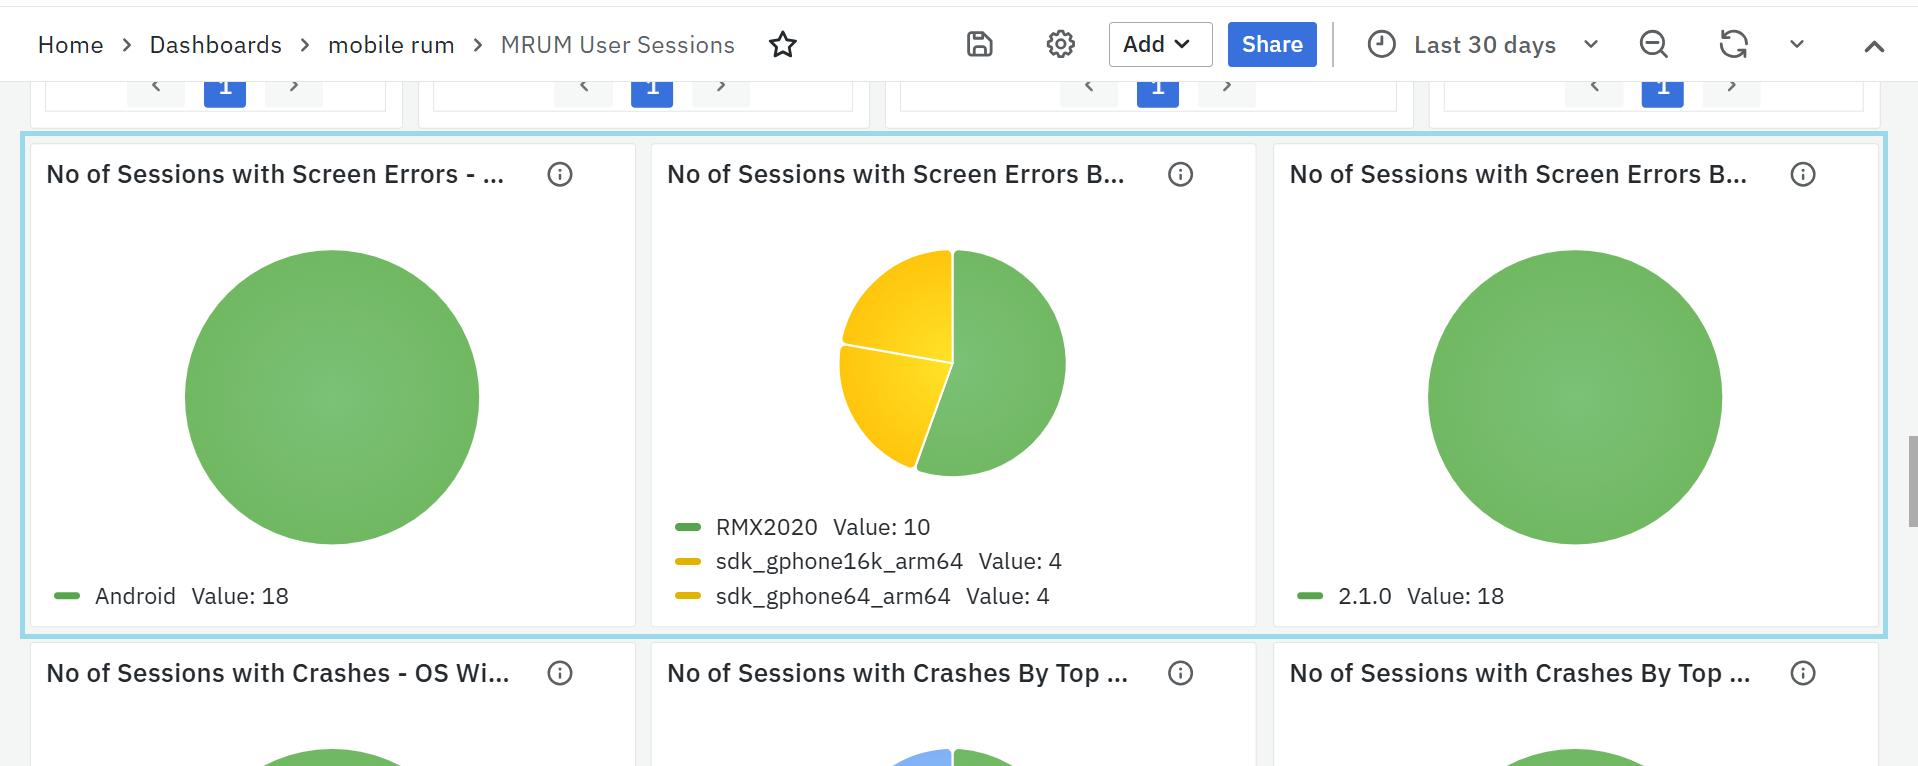Toggle RMX2020 legend series

766,527
